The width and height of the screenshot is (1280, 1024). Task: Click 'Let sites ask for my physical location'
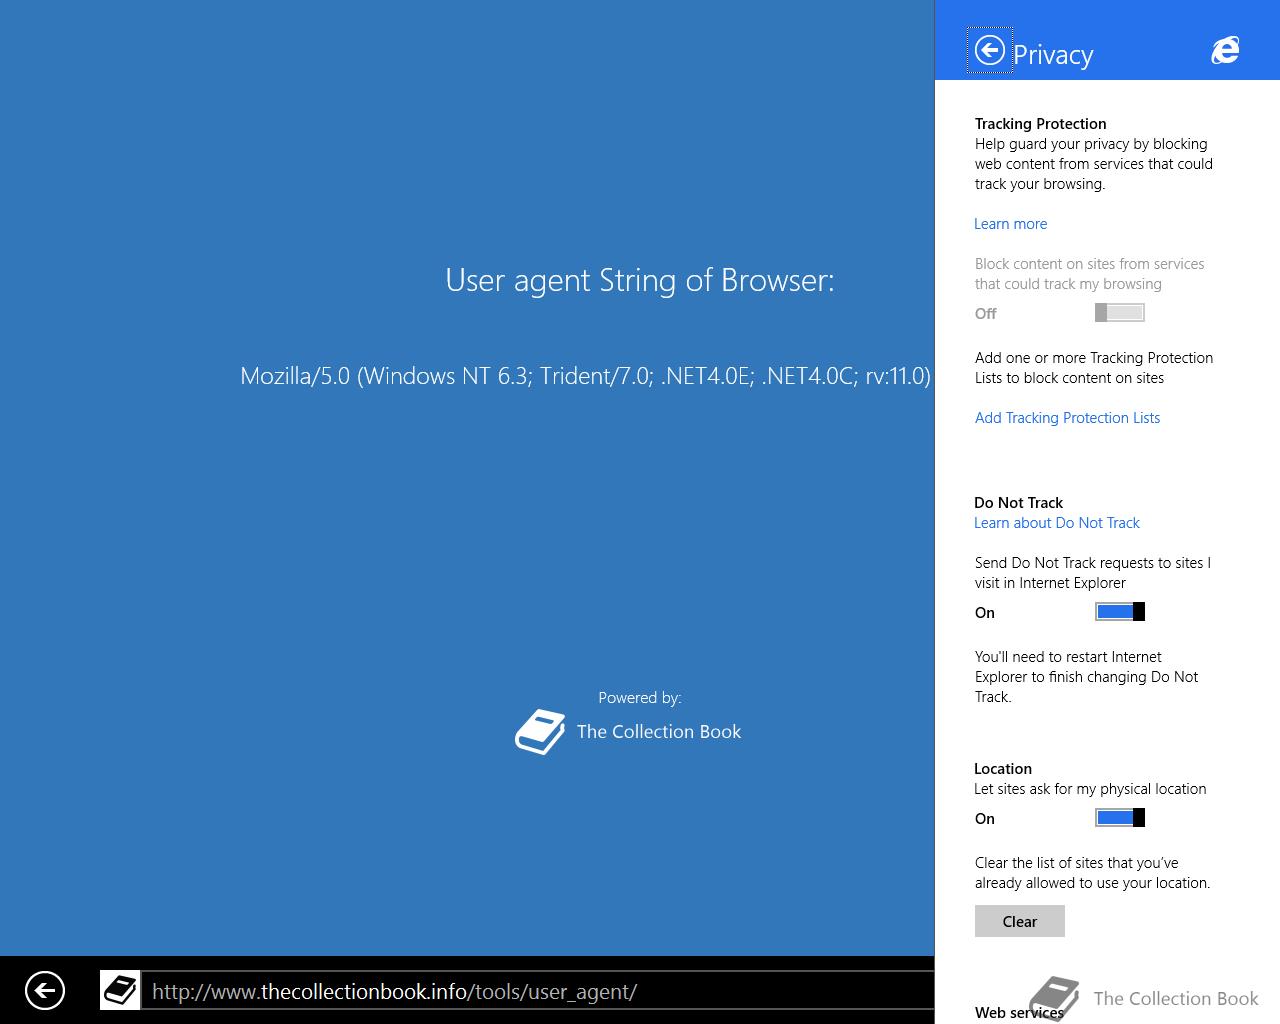(x=1090, y=789)
